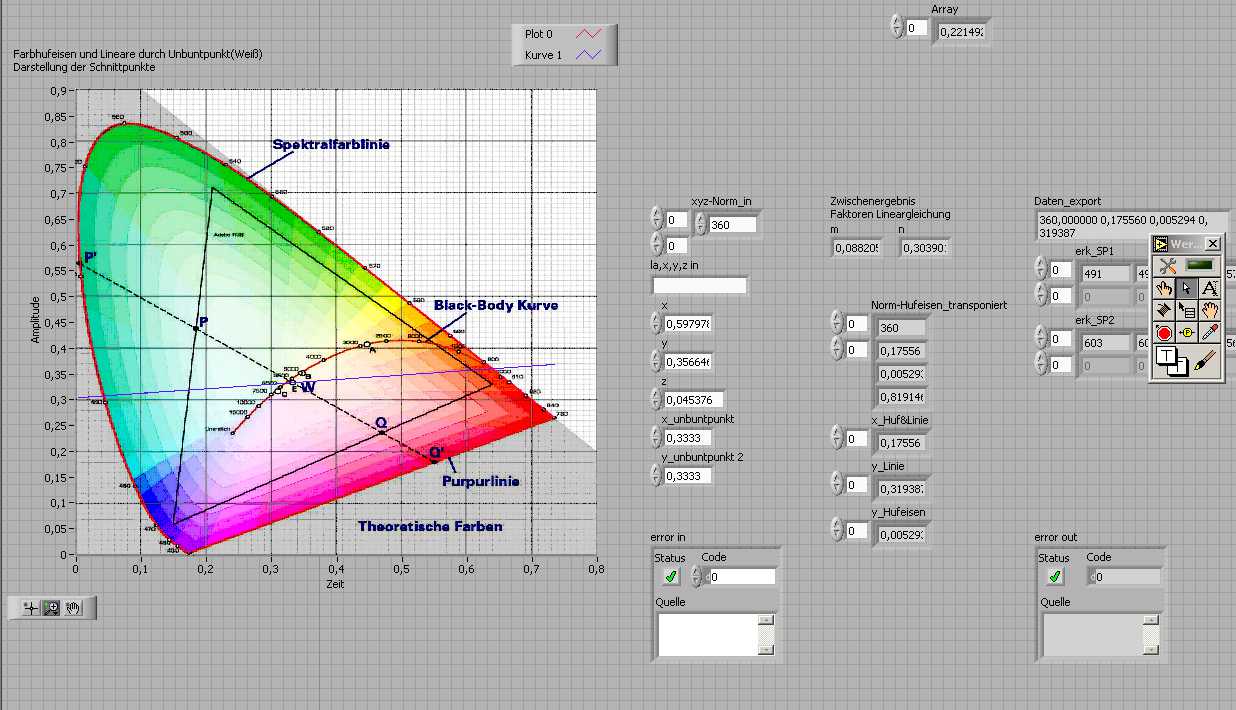
Task: Select the Object Shortcut Menu tool
Action: tap(1187, 310)
